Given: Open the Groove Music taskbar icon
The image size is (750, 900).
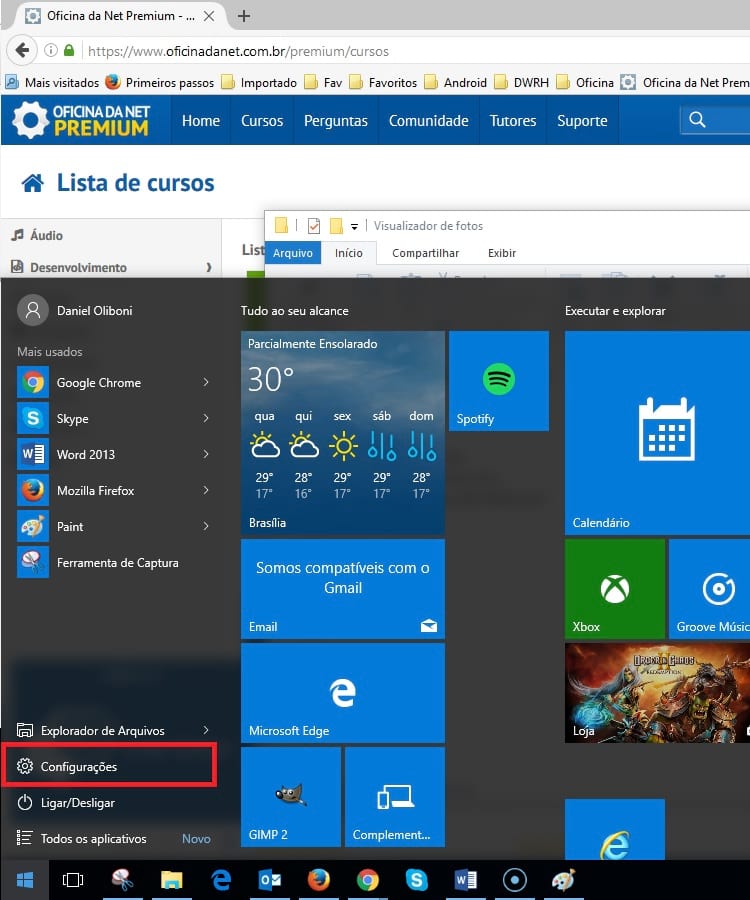Looking at the screenshot, I should click(514, 879).
